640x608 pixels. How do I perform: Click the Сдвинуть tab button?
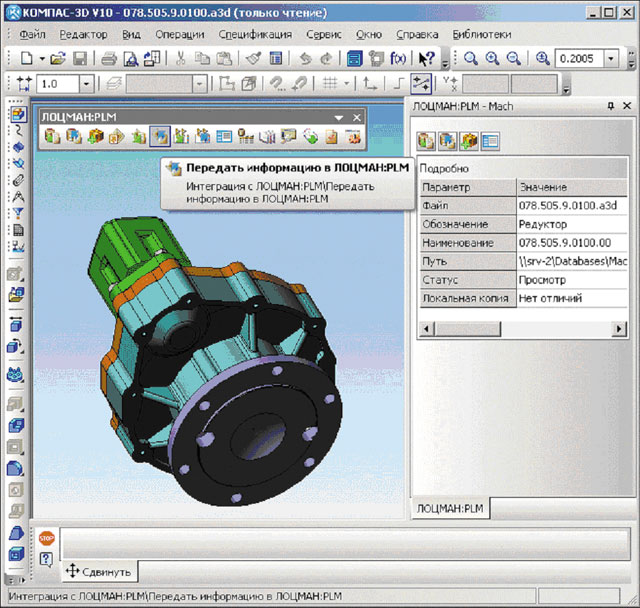pyautogui.click(x=98, y=571)
